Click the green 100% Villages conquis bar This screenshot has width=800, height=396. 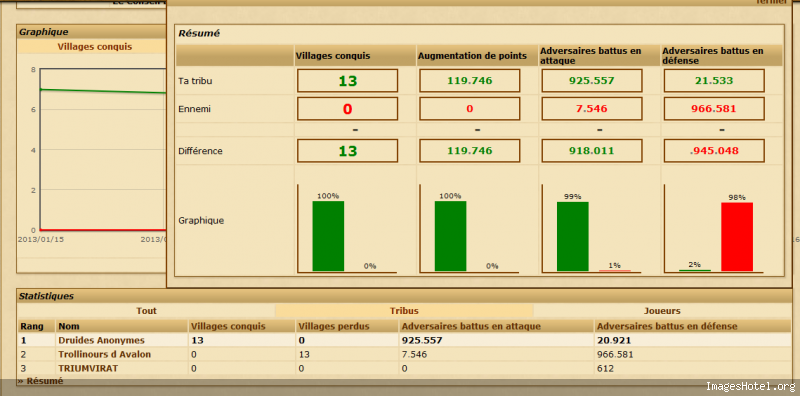tap(328, 236)
